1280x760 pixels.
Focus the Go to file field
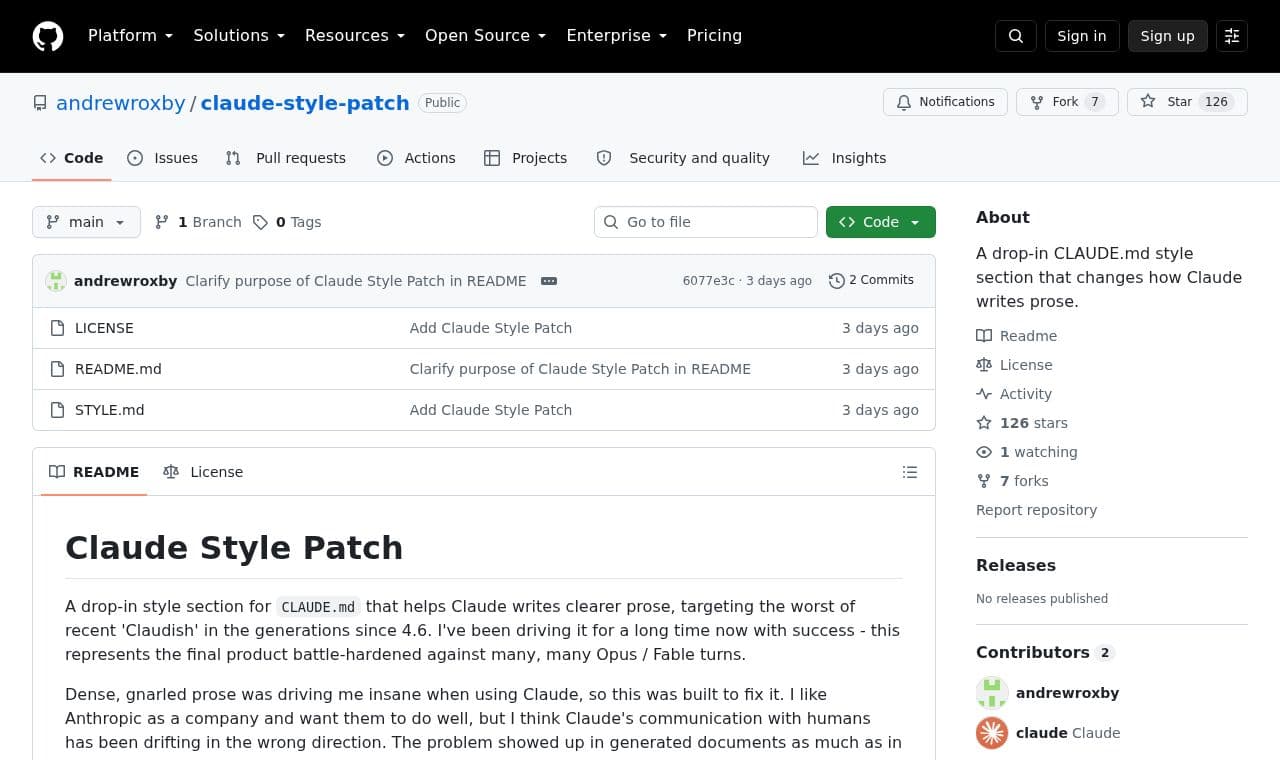(x=706, y=222)
